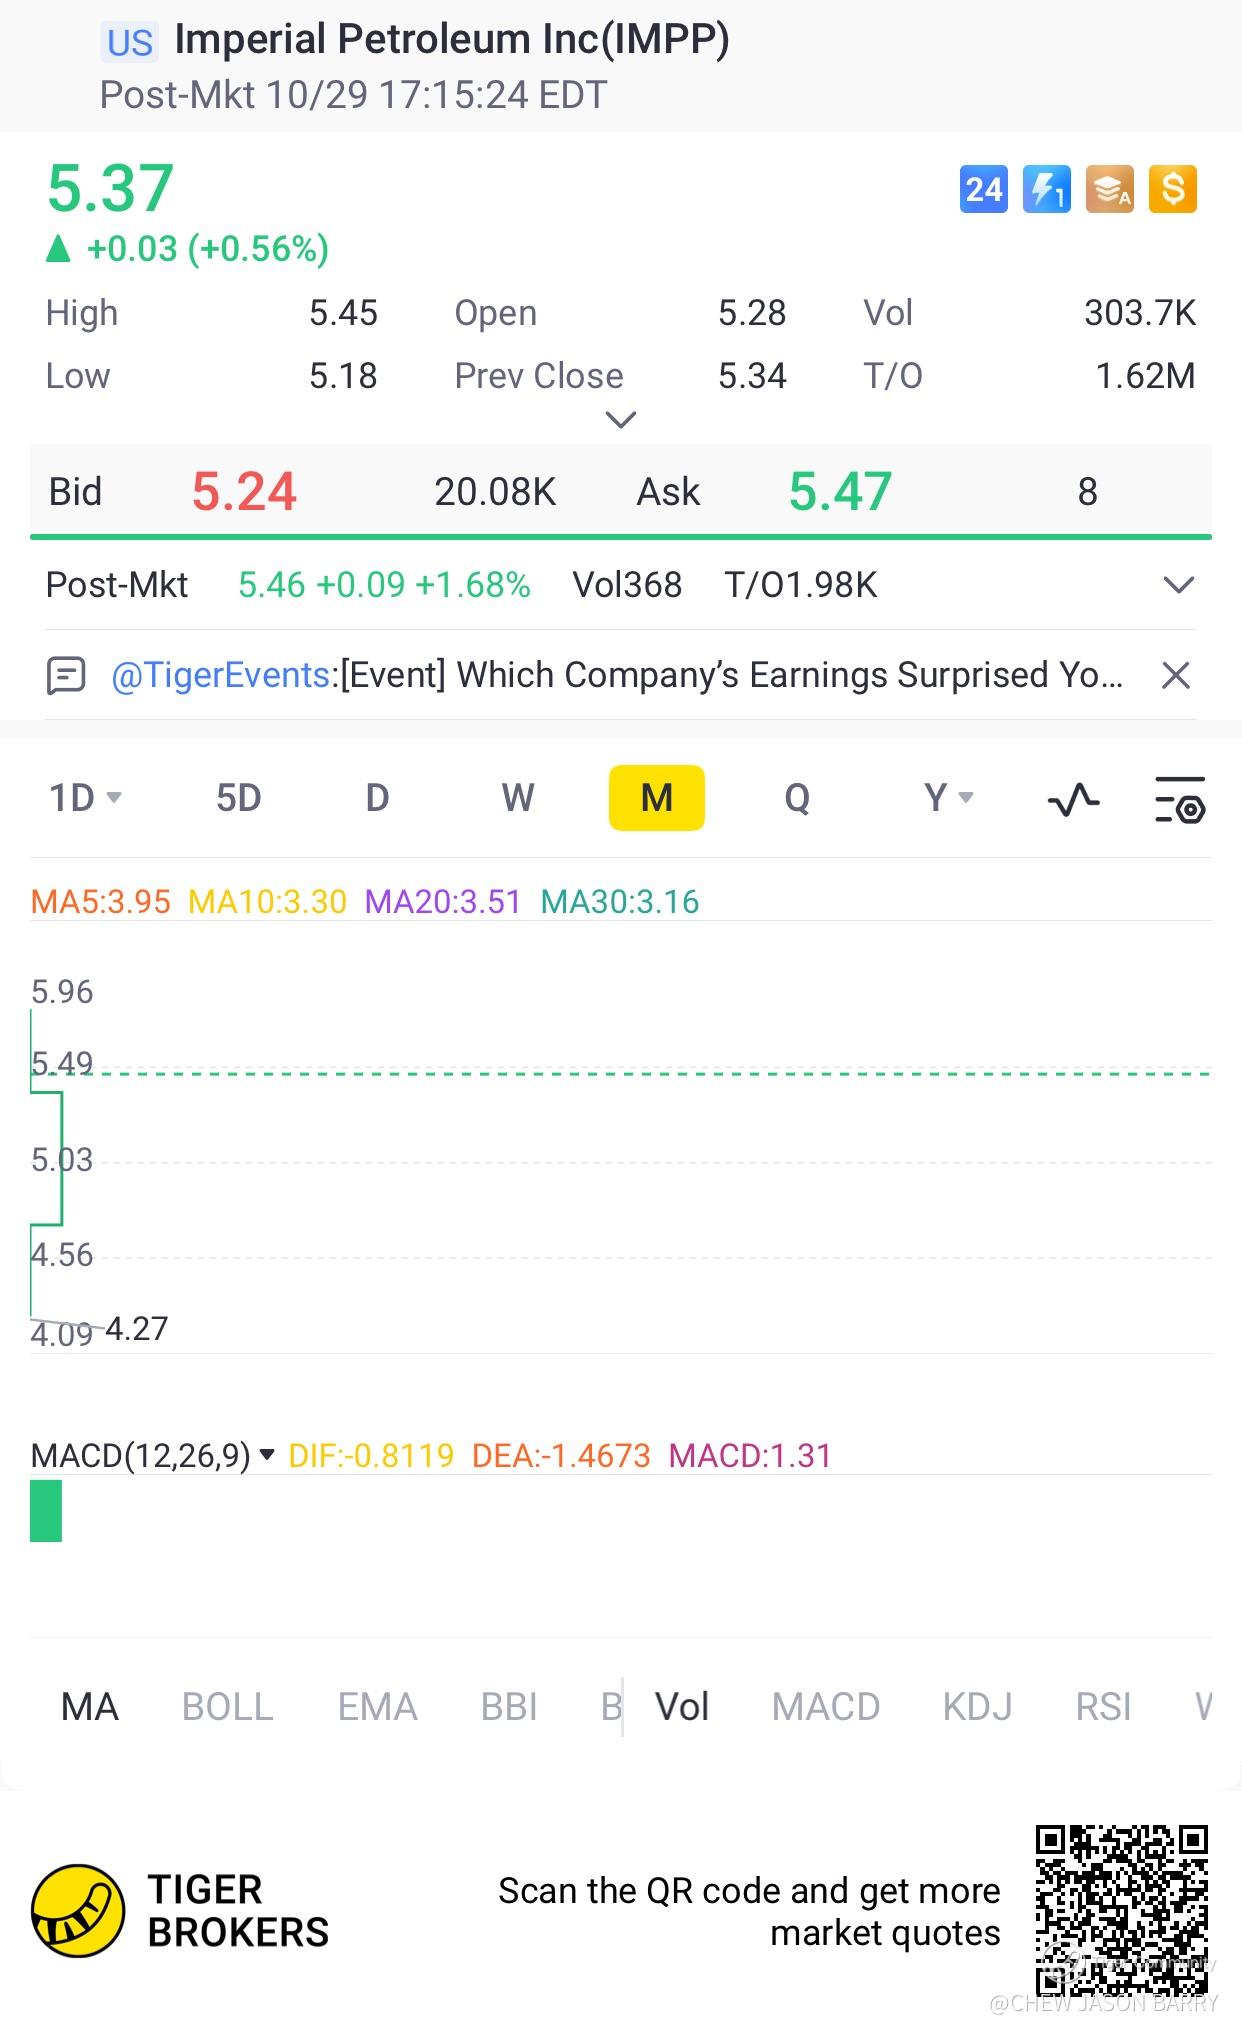Image resolution: width=1242 pixels, height=2031 pixels.
Task: Tap the lightning bolt level-1 badge
Action: [1046, 189]
